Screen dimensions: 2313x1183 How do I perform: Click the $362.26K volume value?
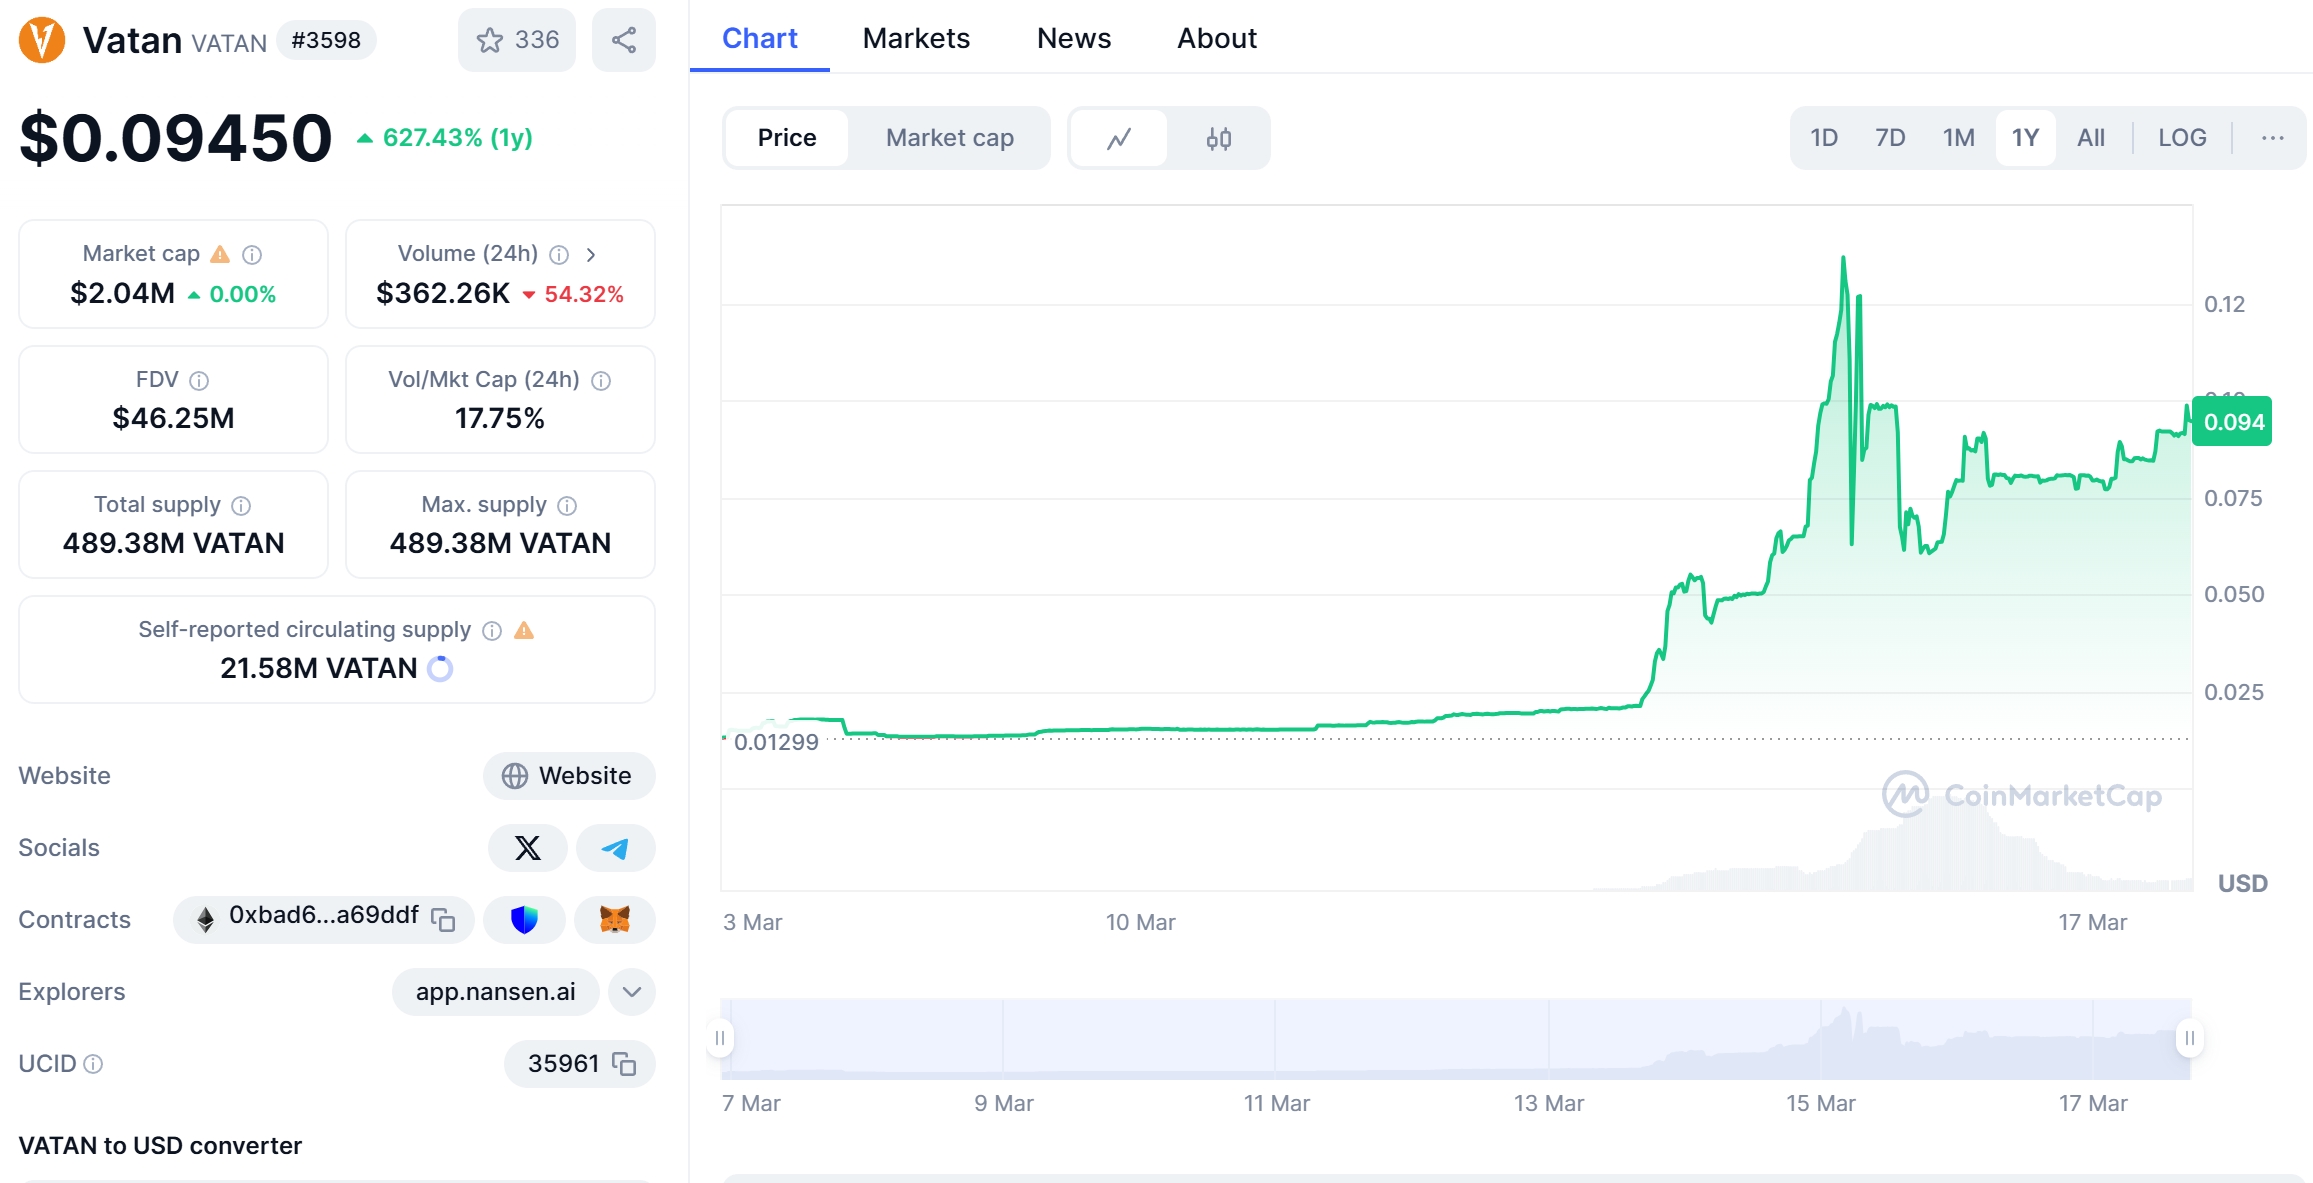[443, 293]
